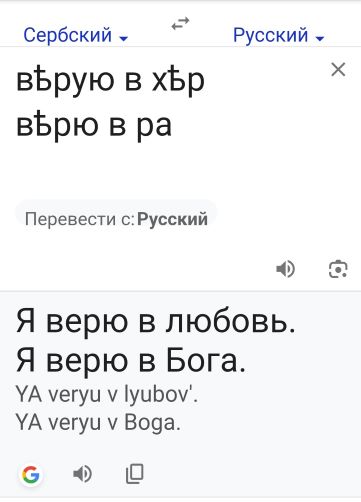Play audio of the Russian translation
Image resolution: width=361 pixels, height=502 pixels.
click(x=82, y=474)
